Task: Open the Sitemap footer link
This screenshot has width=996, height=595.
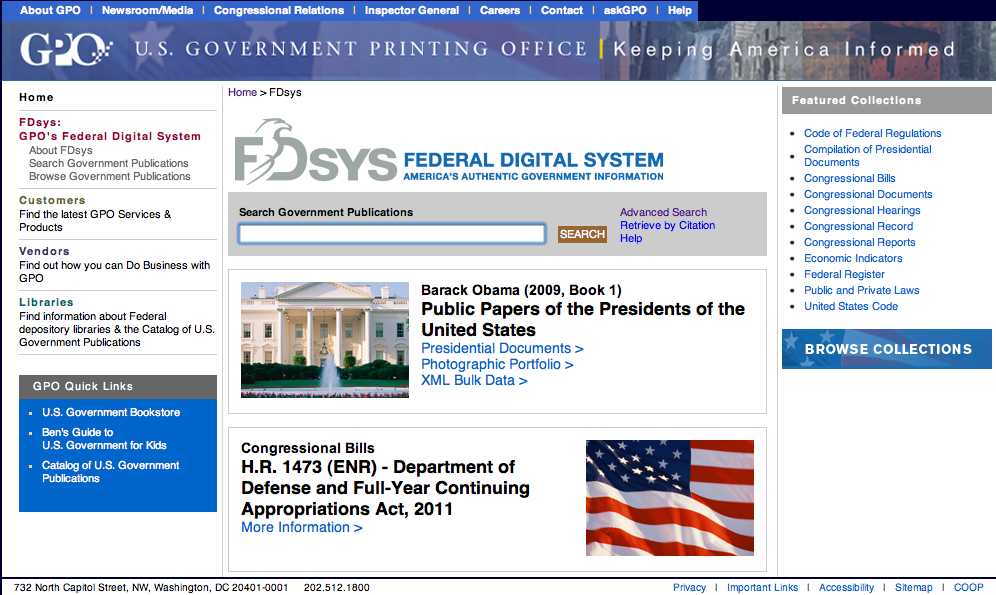Action: coord(913,587)
